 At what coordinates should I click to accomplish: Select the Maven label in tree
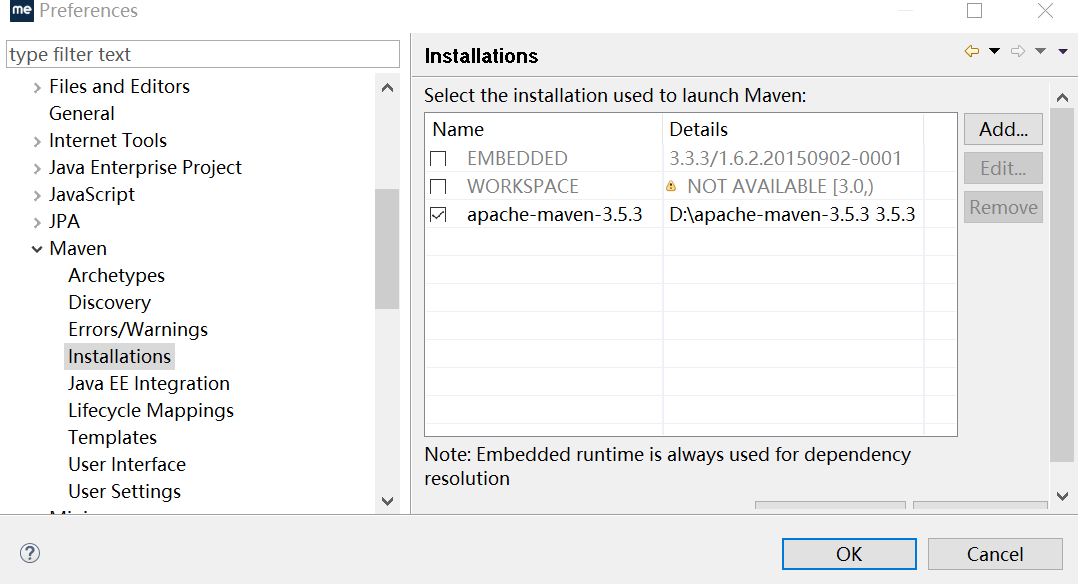(78, 248)
